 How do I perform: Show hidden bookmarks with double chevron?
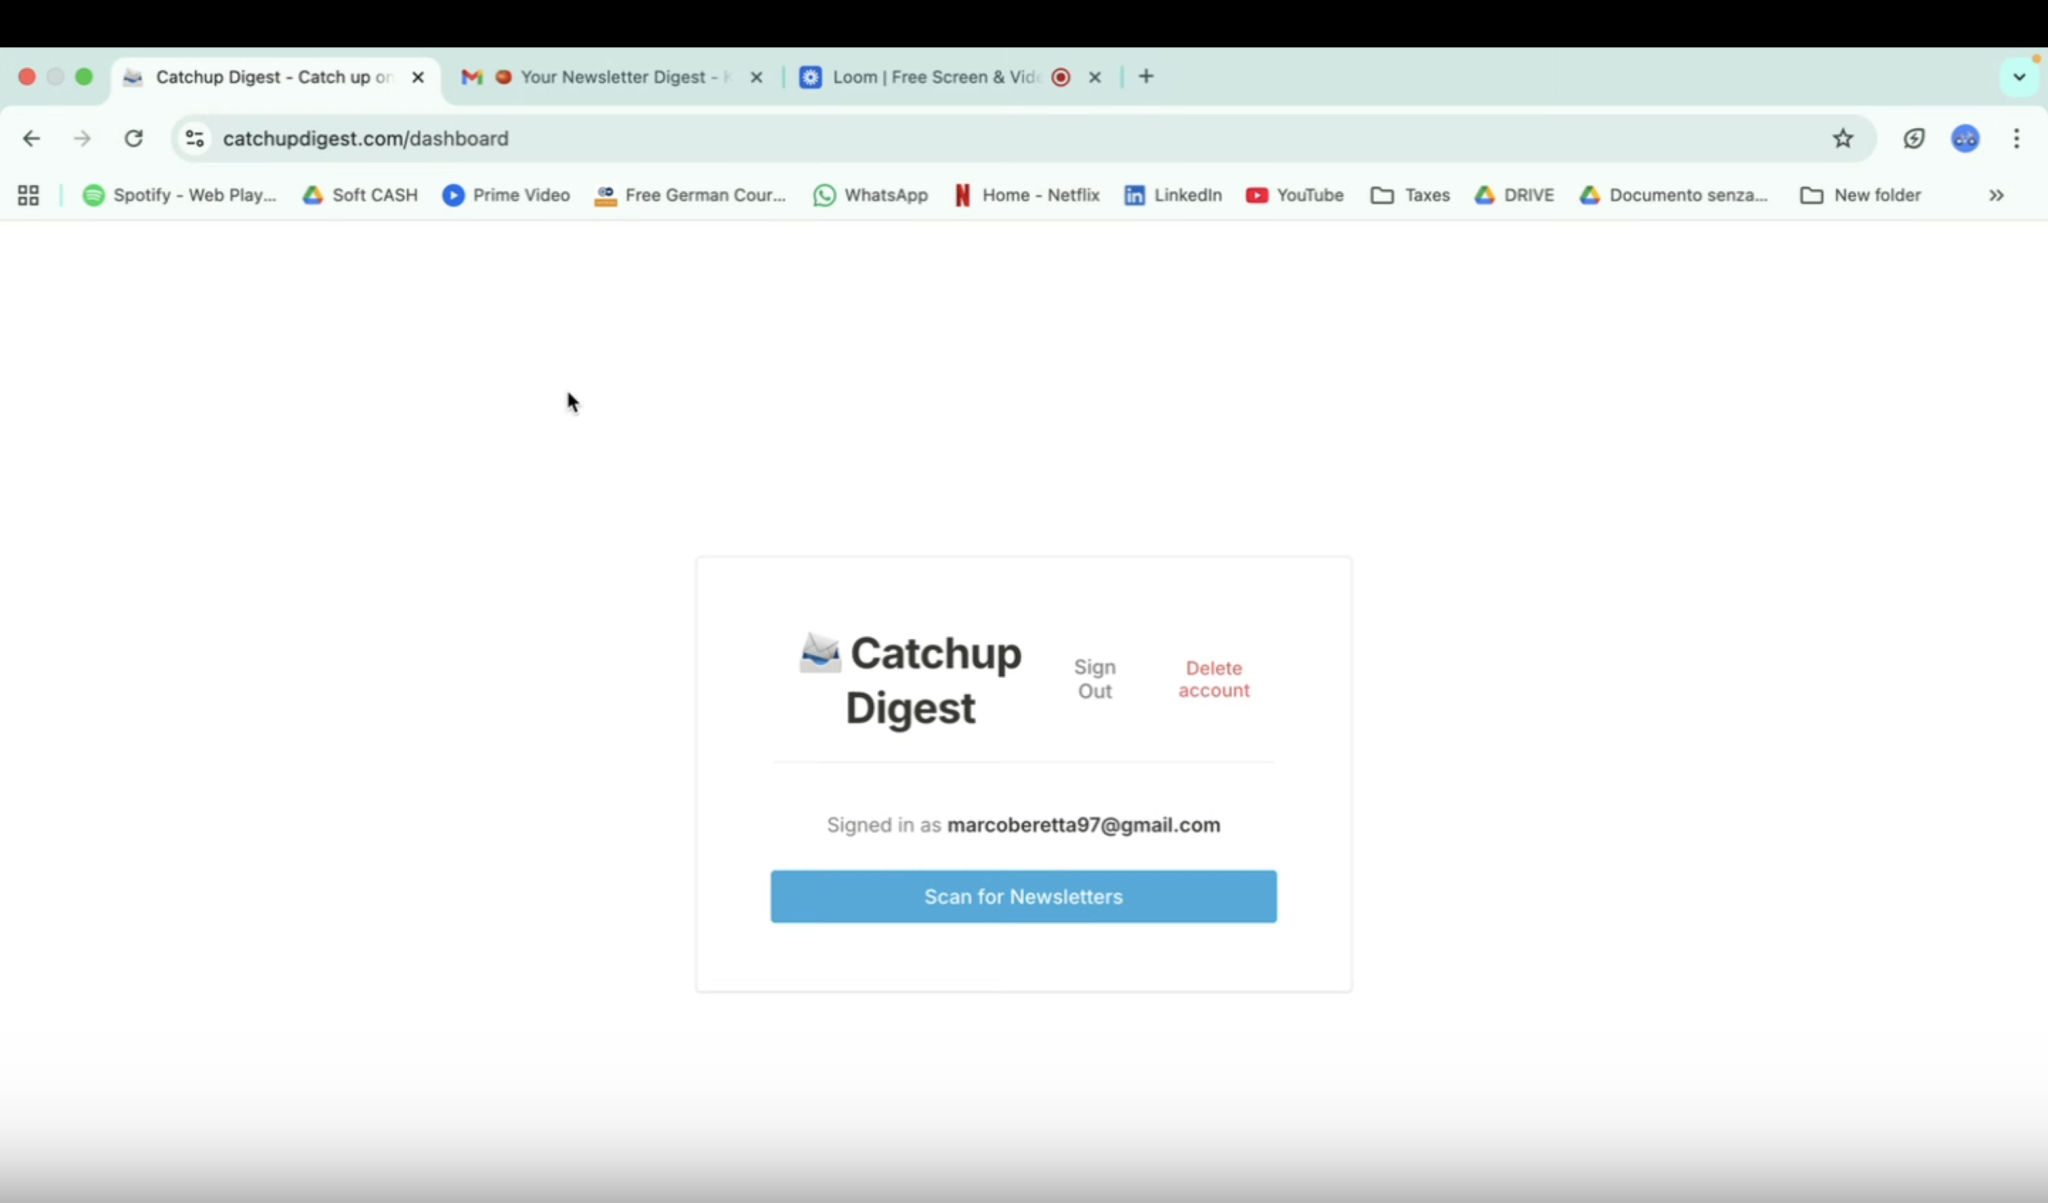point(1996,195)
